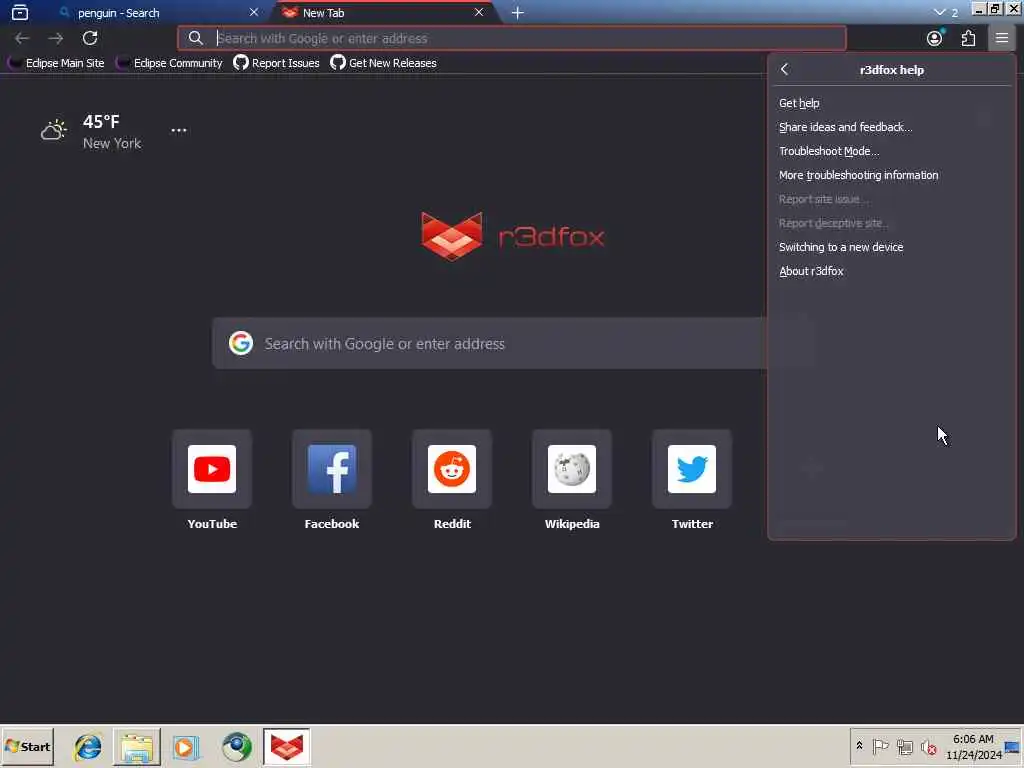Click the r3dfox taskbar button
This screenshot has height=768, width=1024.
pyautogui.click(x=287, y=746)
